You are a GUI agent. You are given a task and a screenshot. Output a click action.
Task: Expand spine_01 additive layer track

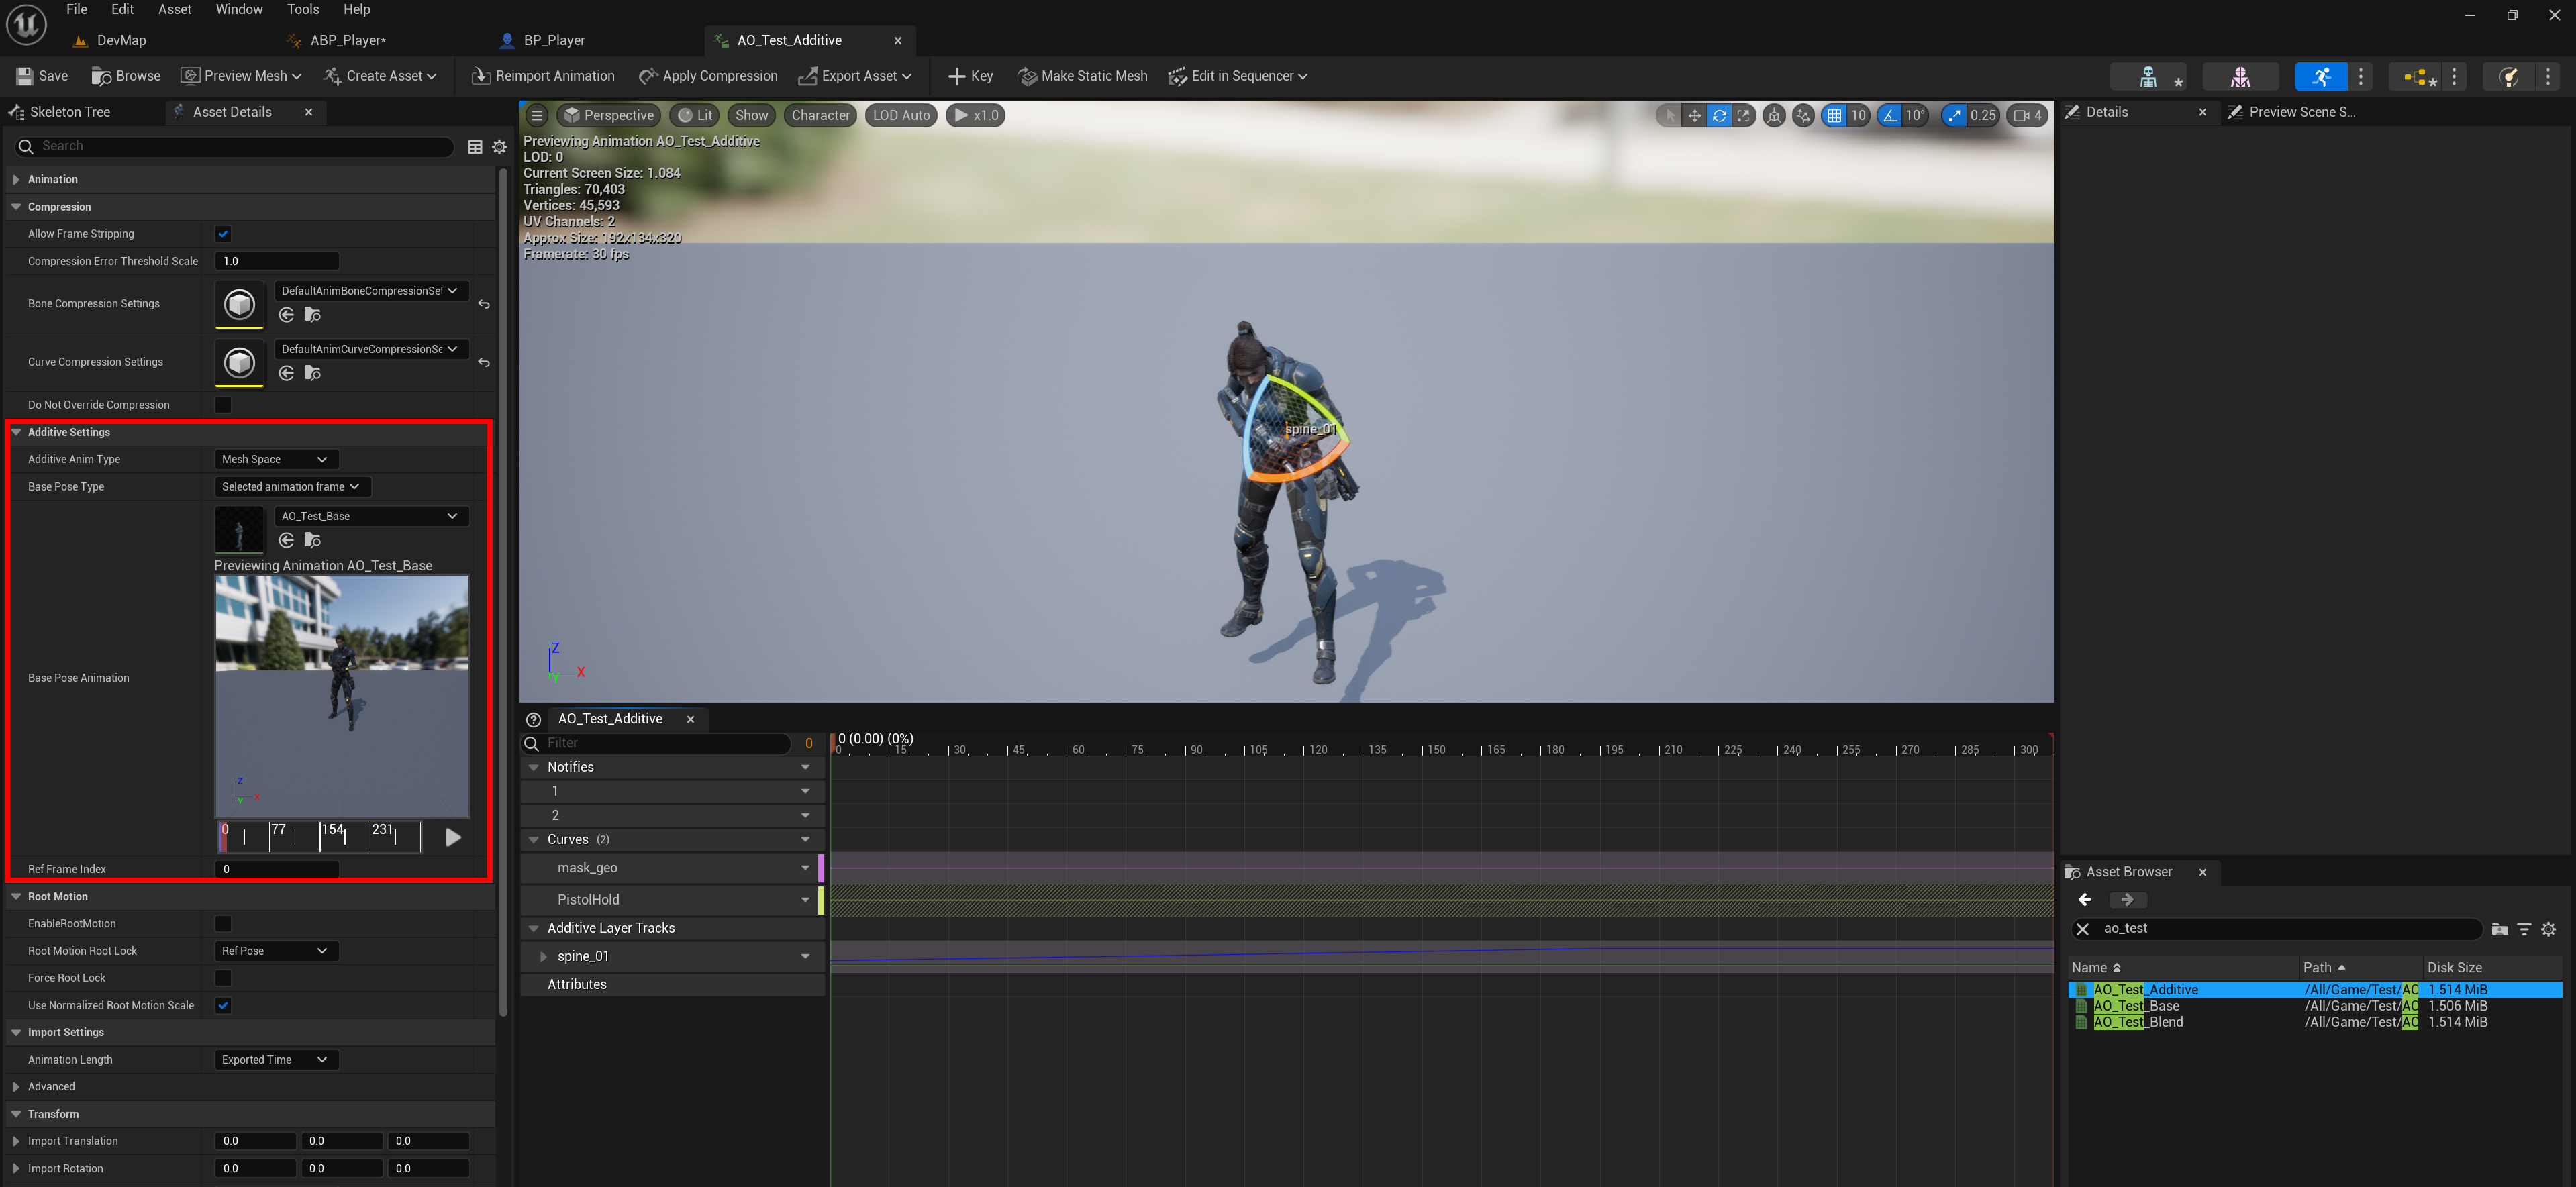(543, 958)
